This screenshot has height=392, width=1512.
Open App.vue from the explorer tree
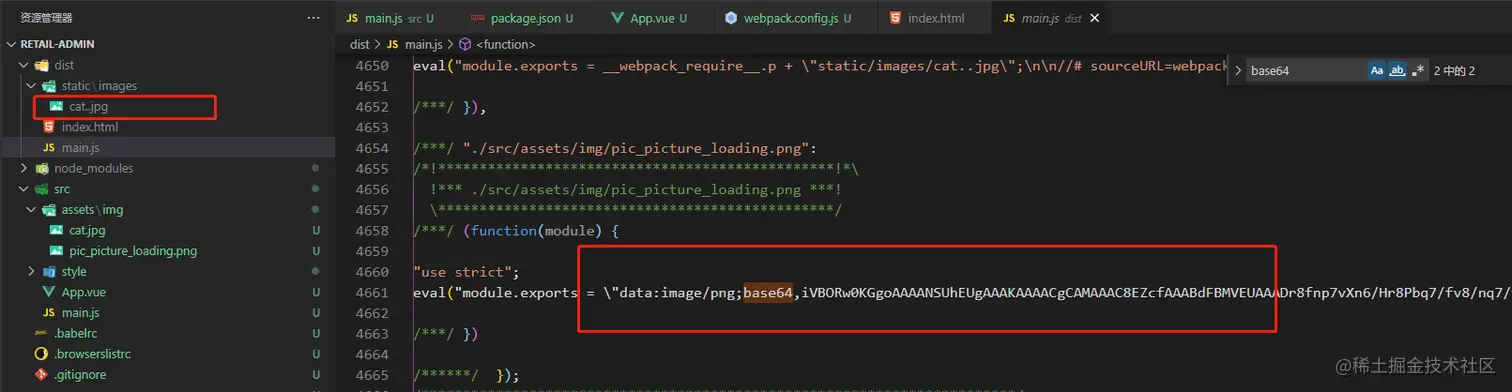click(x=84, y=292)
